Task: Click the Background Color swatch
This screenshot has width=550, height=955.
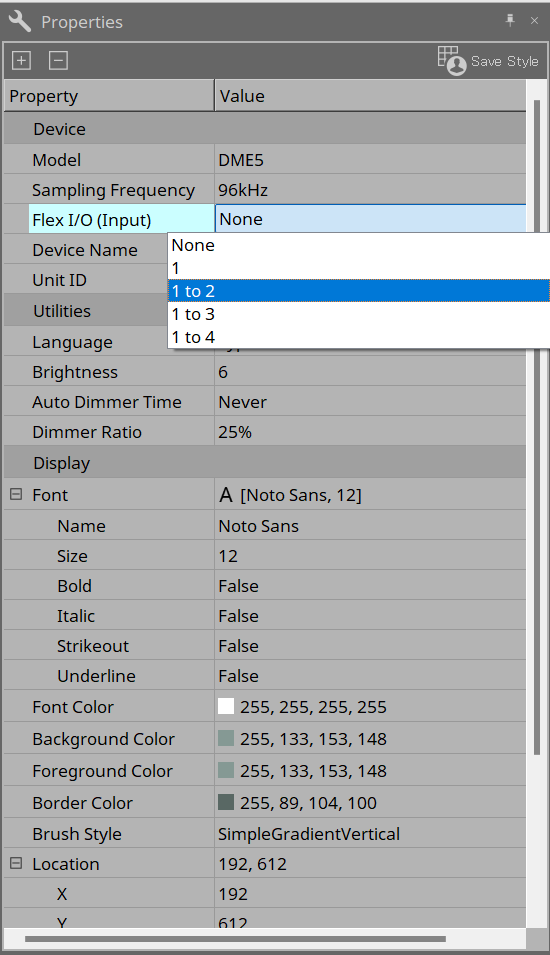Action: click(x=226, y=738)
